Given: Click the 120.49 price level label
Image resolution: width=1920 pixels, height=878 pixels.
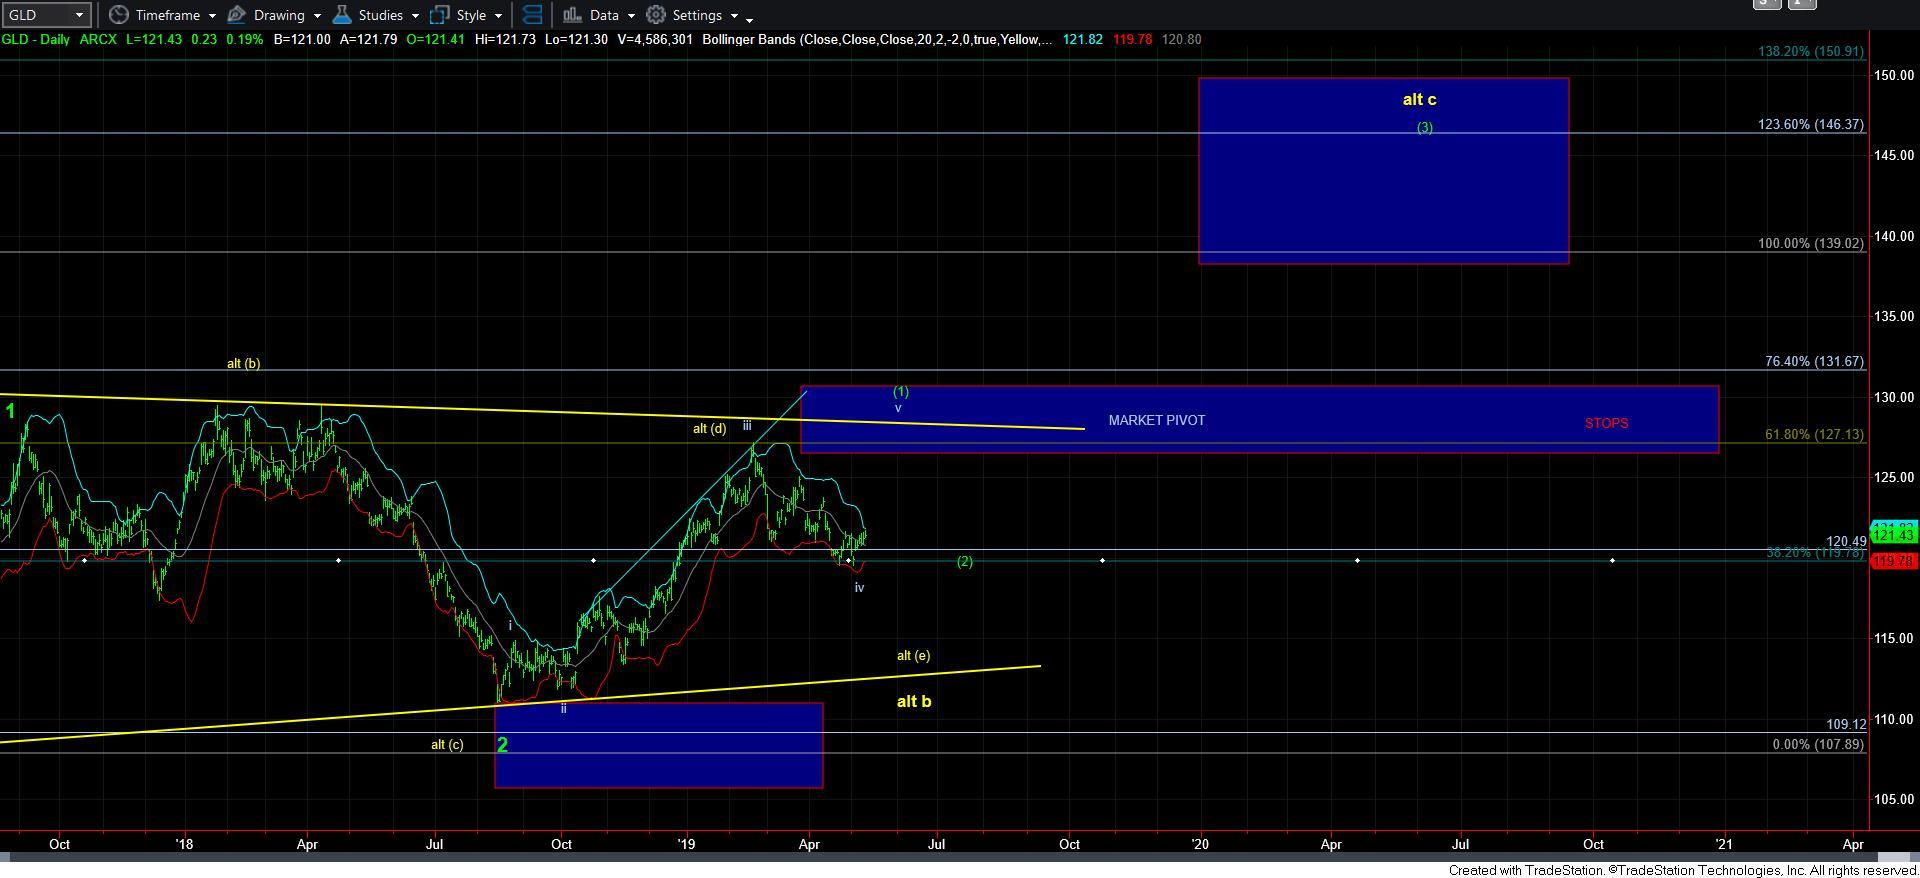Looking at the screenshot, I should (x=1846, y=542).
